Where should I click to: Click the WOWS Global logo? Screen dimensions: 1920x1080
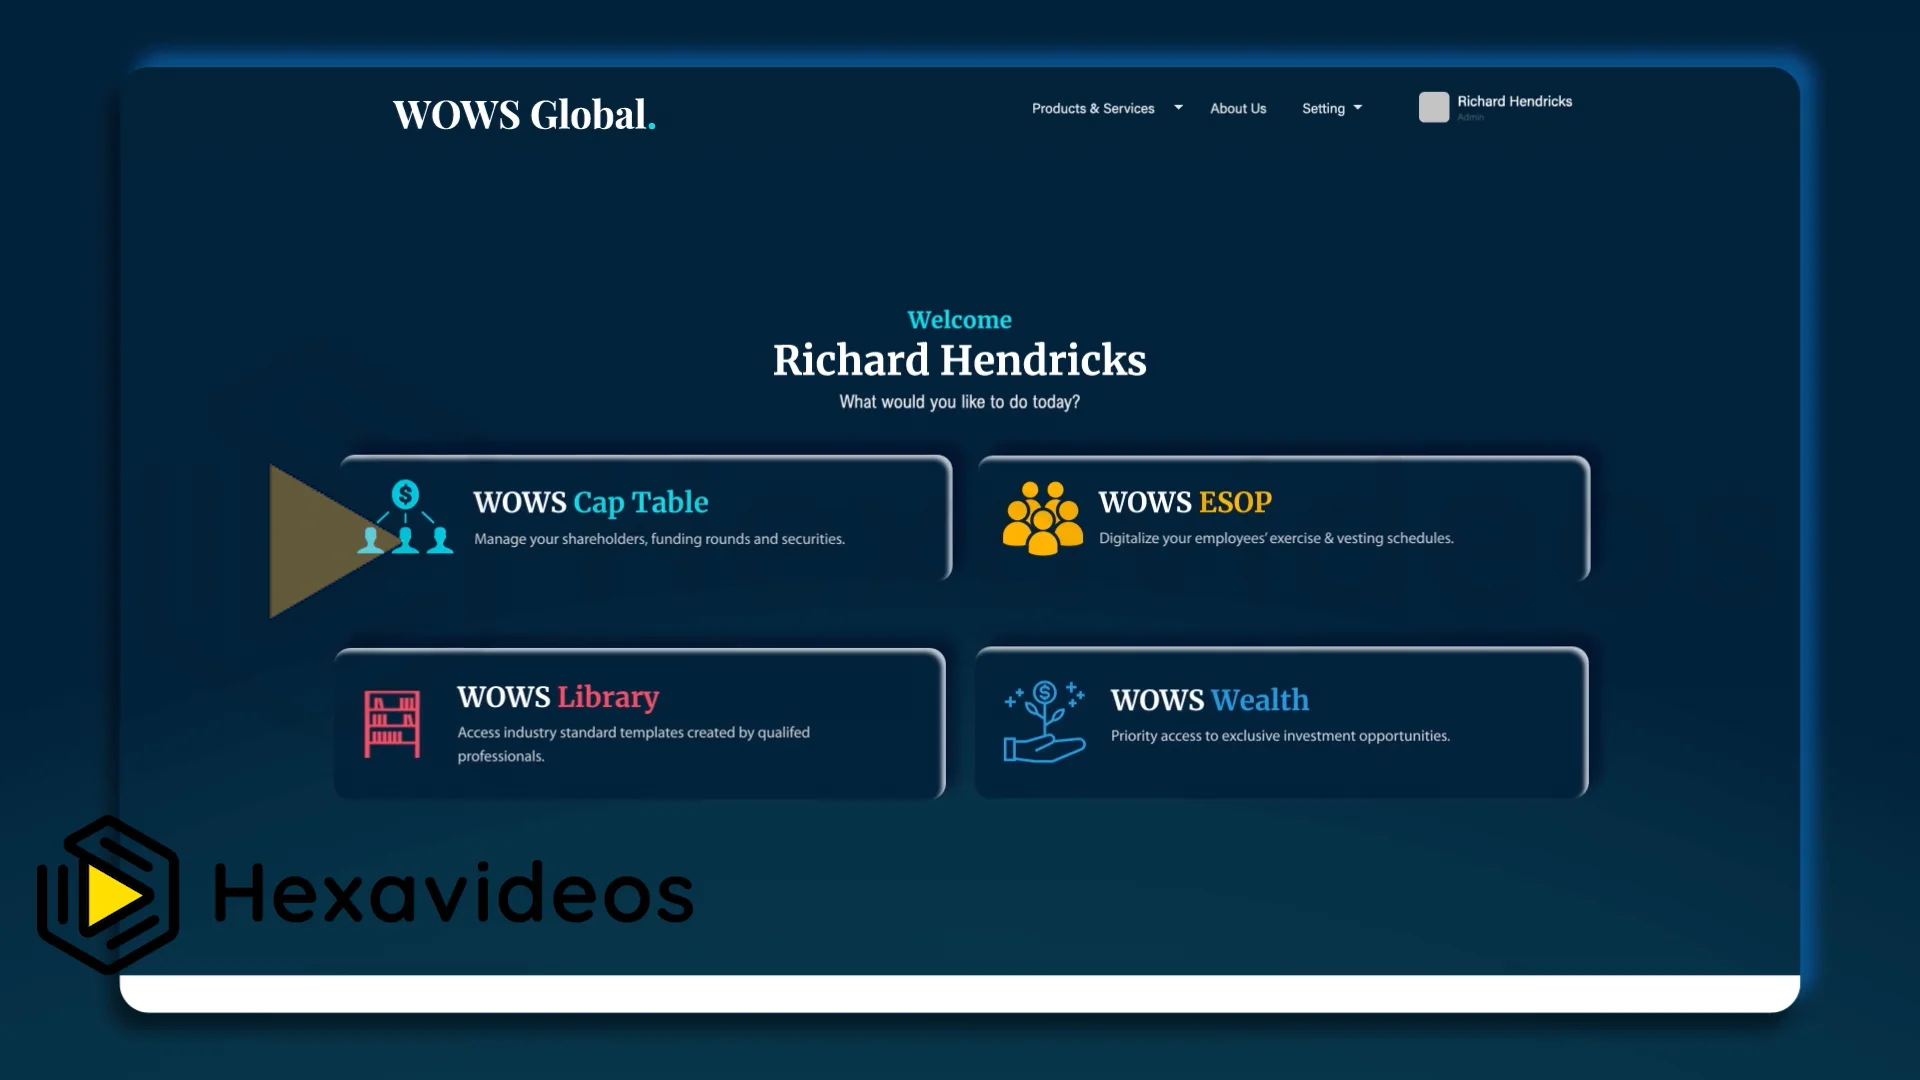coord(524,114)
